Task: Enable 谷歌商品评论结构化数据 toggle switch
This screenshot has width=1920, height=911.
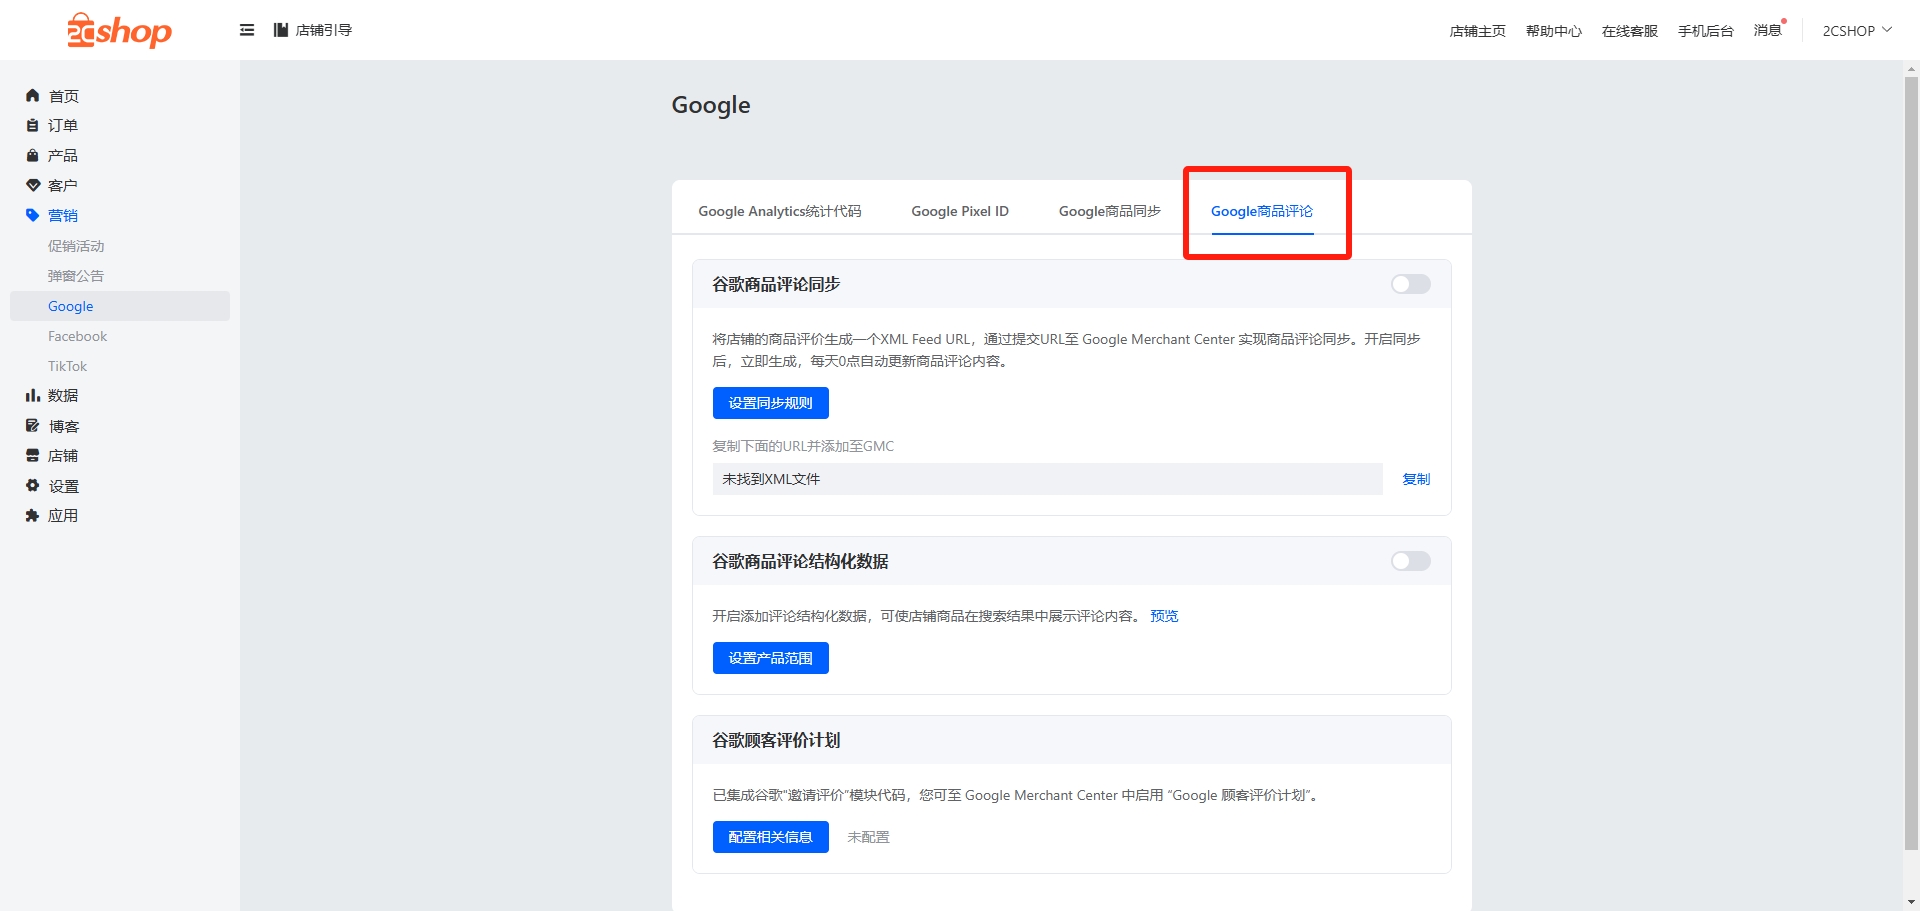Action: coord(1410,561)
